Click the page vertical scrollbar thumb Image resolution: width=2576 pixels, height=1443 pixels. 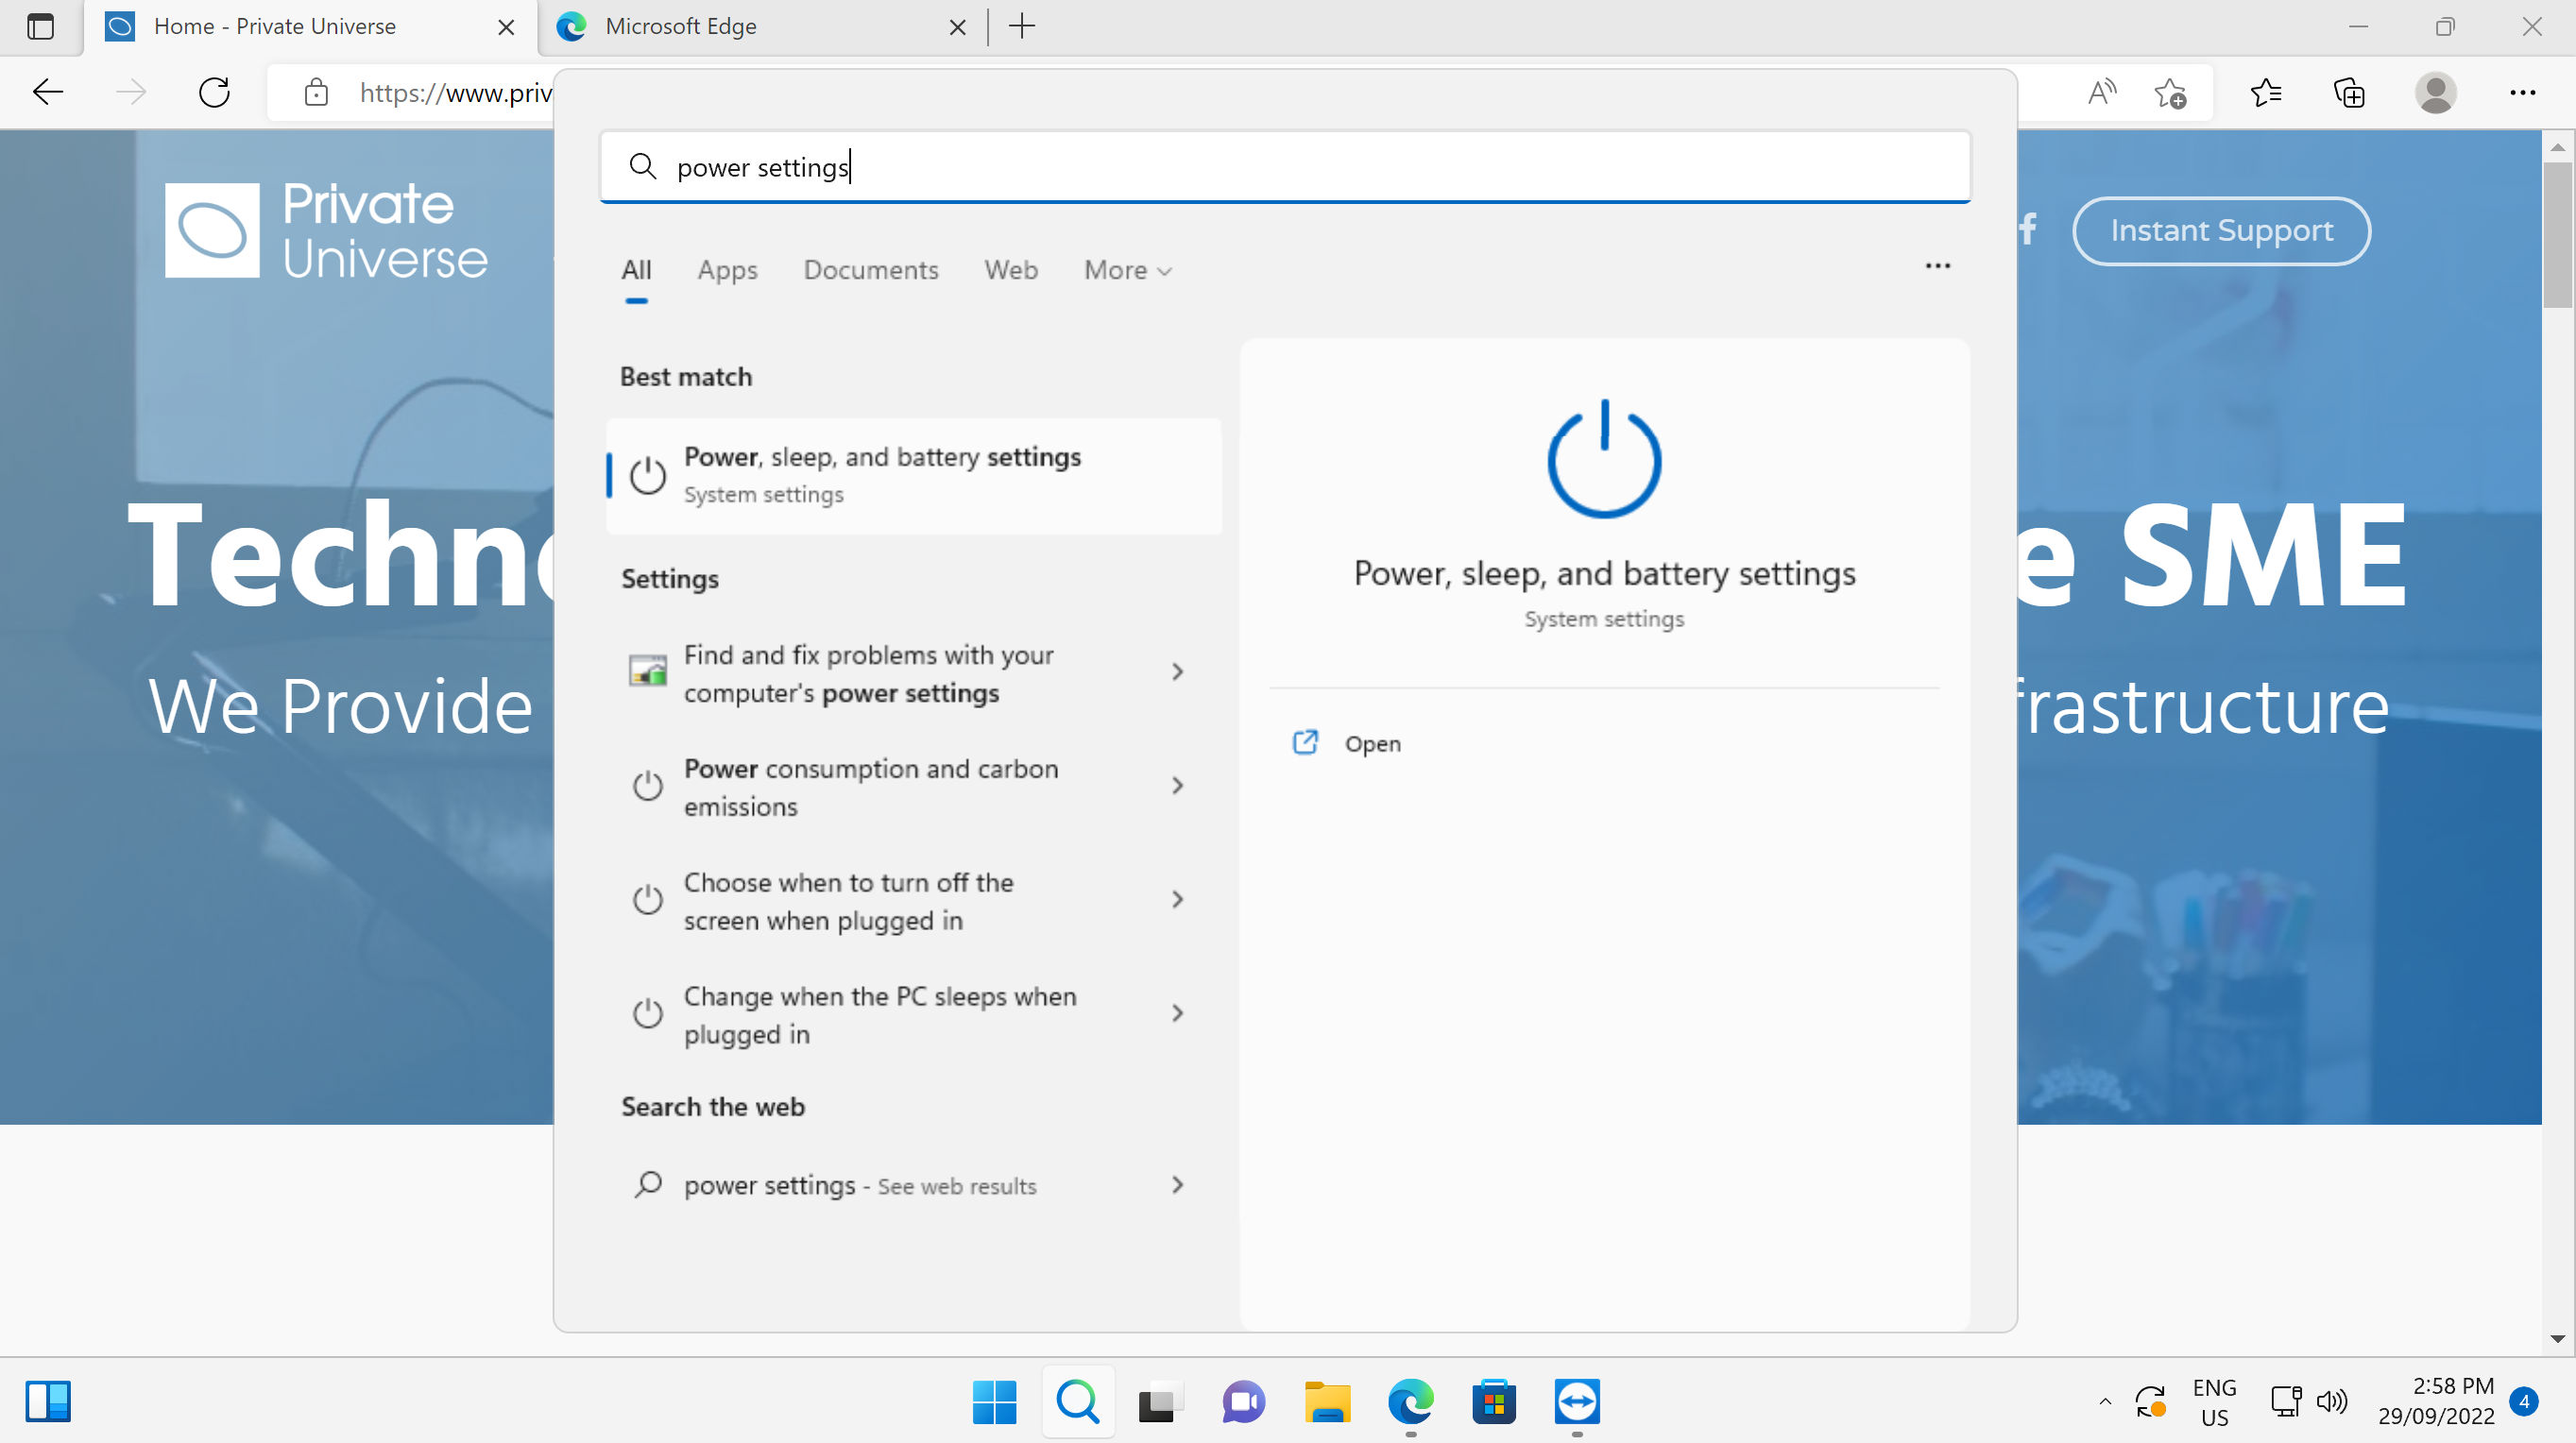coord(2557,235)
